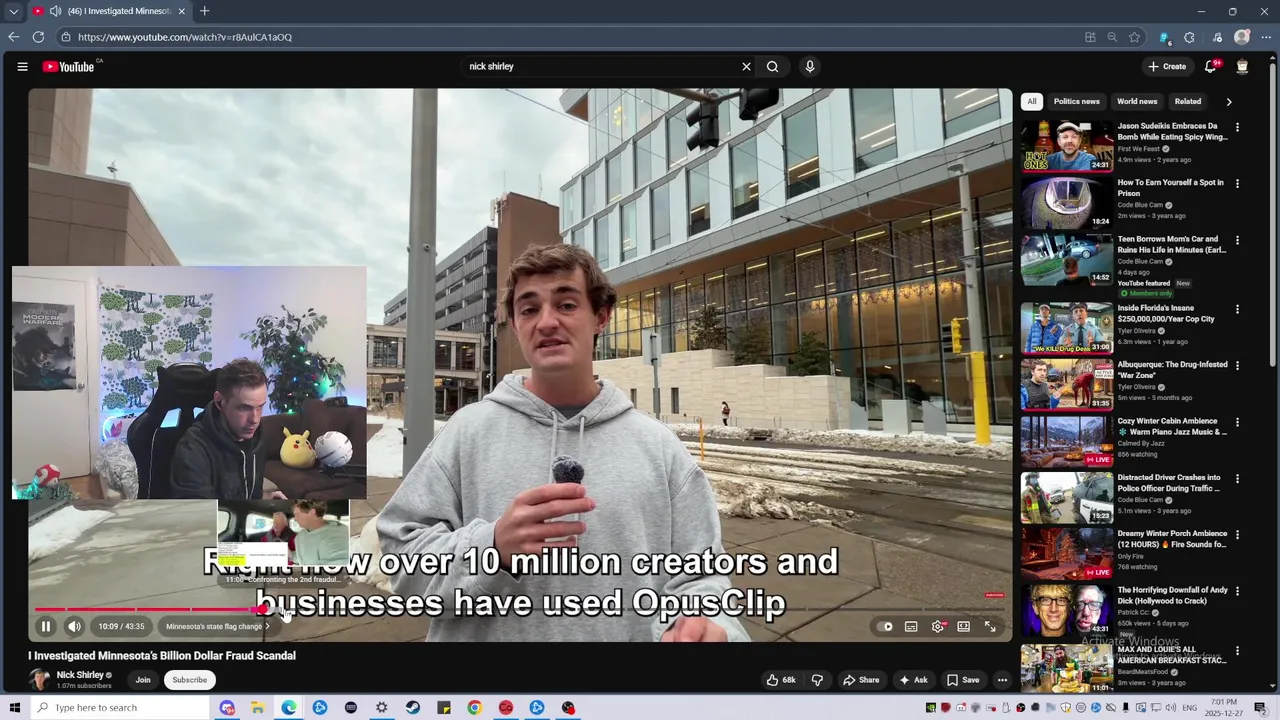1280x720 pixels.
Task: Open a new browser tab
Action: coord(204,11)
